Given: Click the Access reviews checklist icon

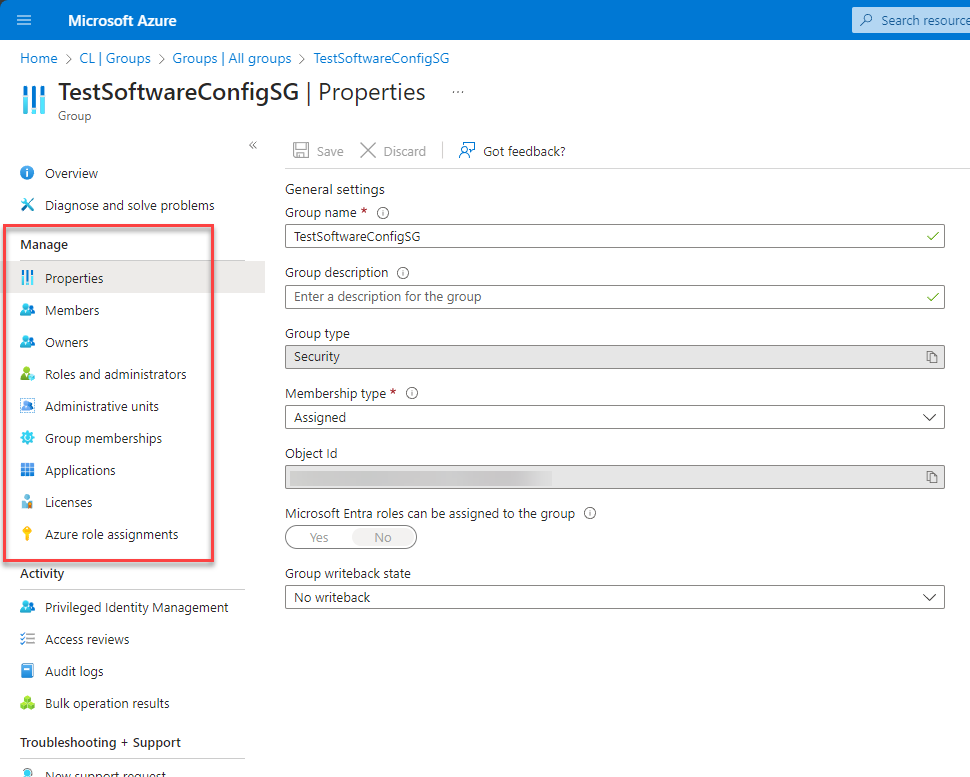Looking at the screenshot, I should (27, 639).
